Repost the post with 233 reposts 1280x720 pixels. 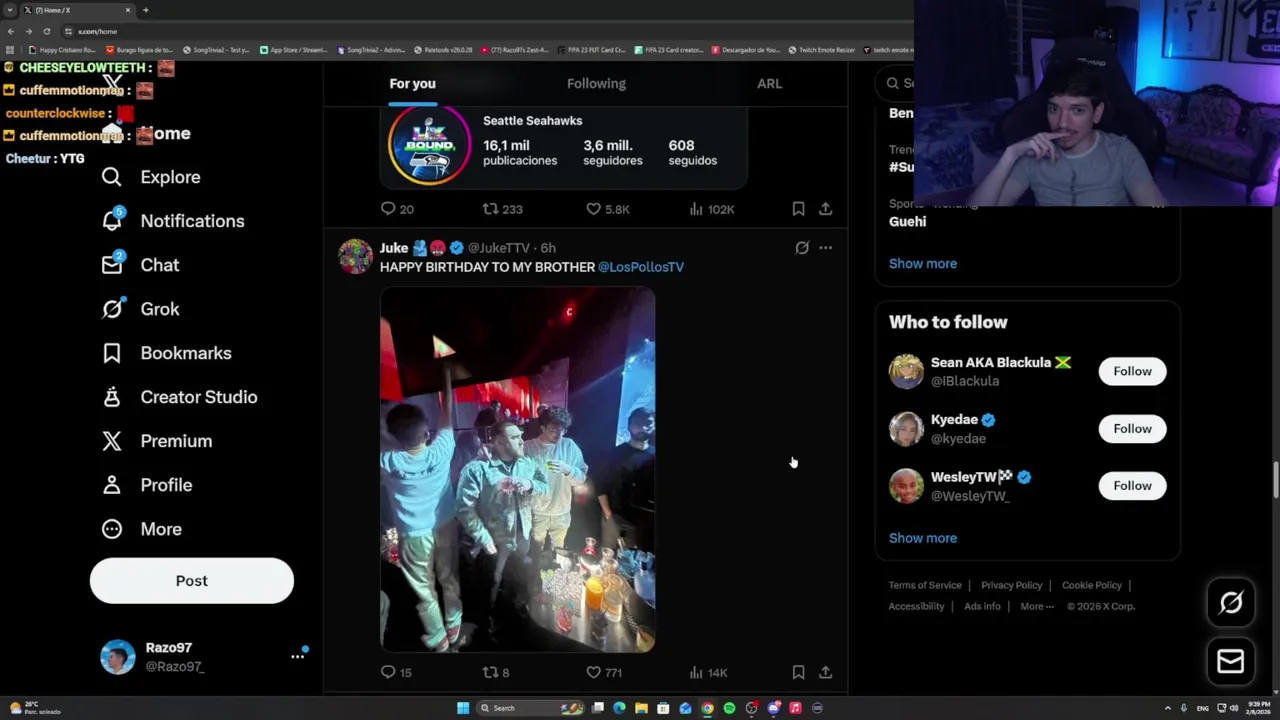coord(503,209)
